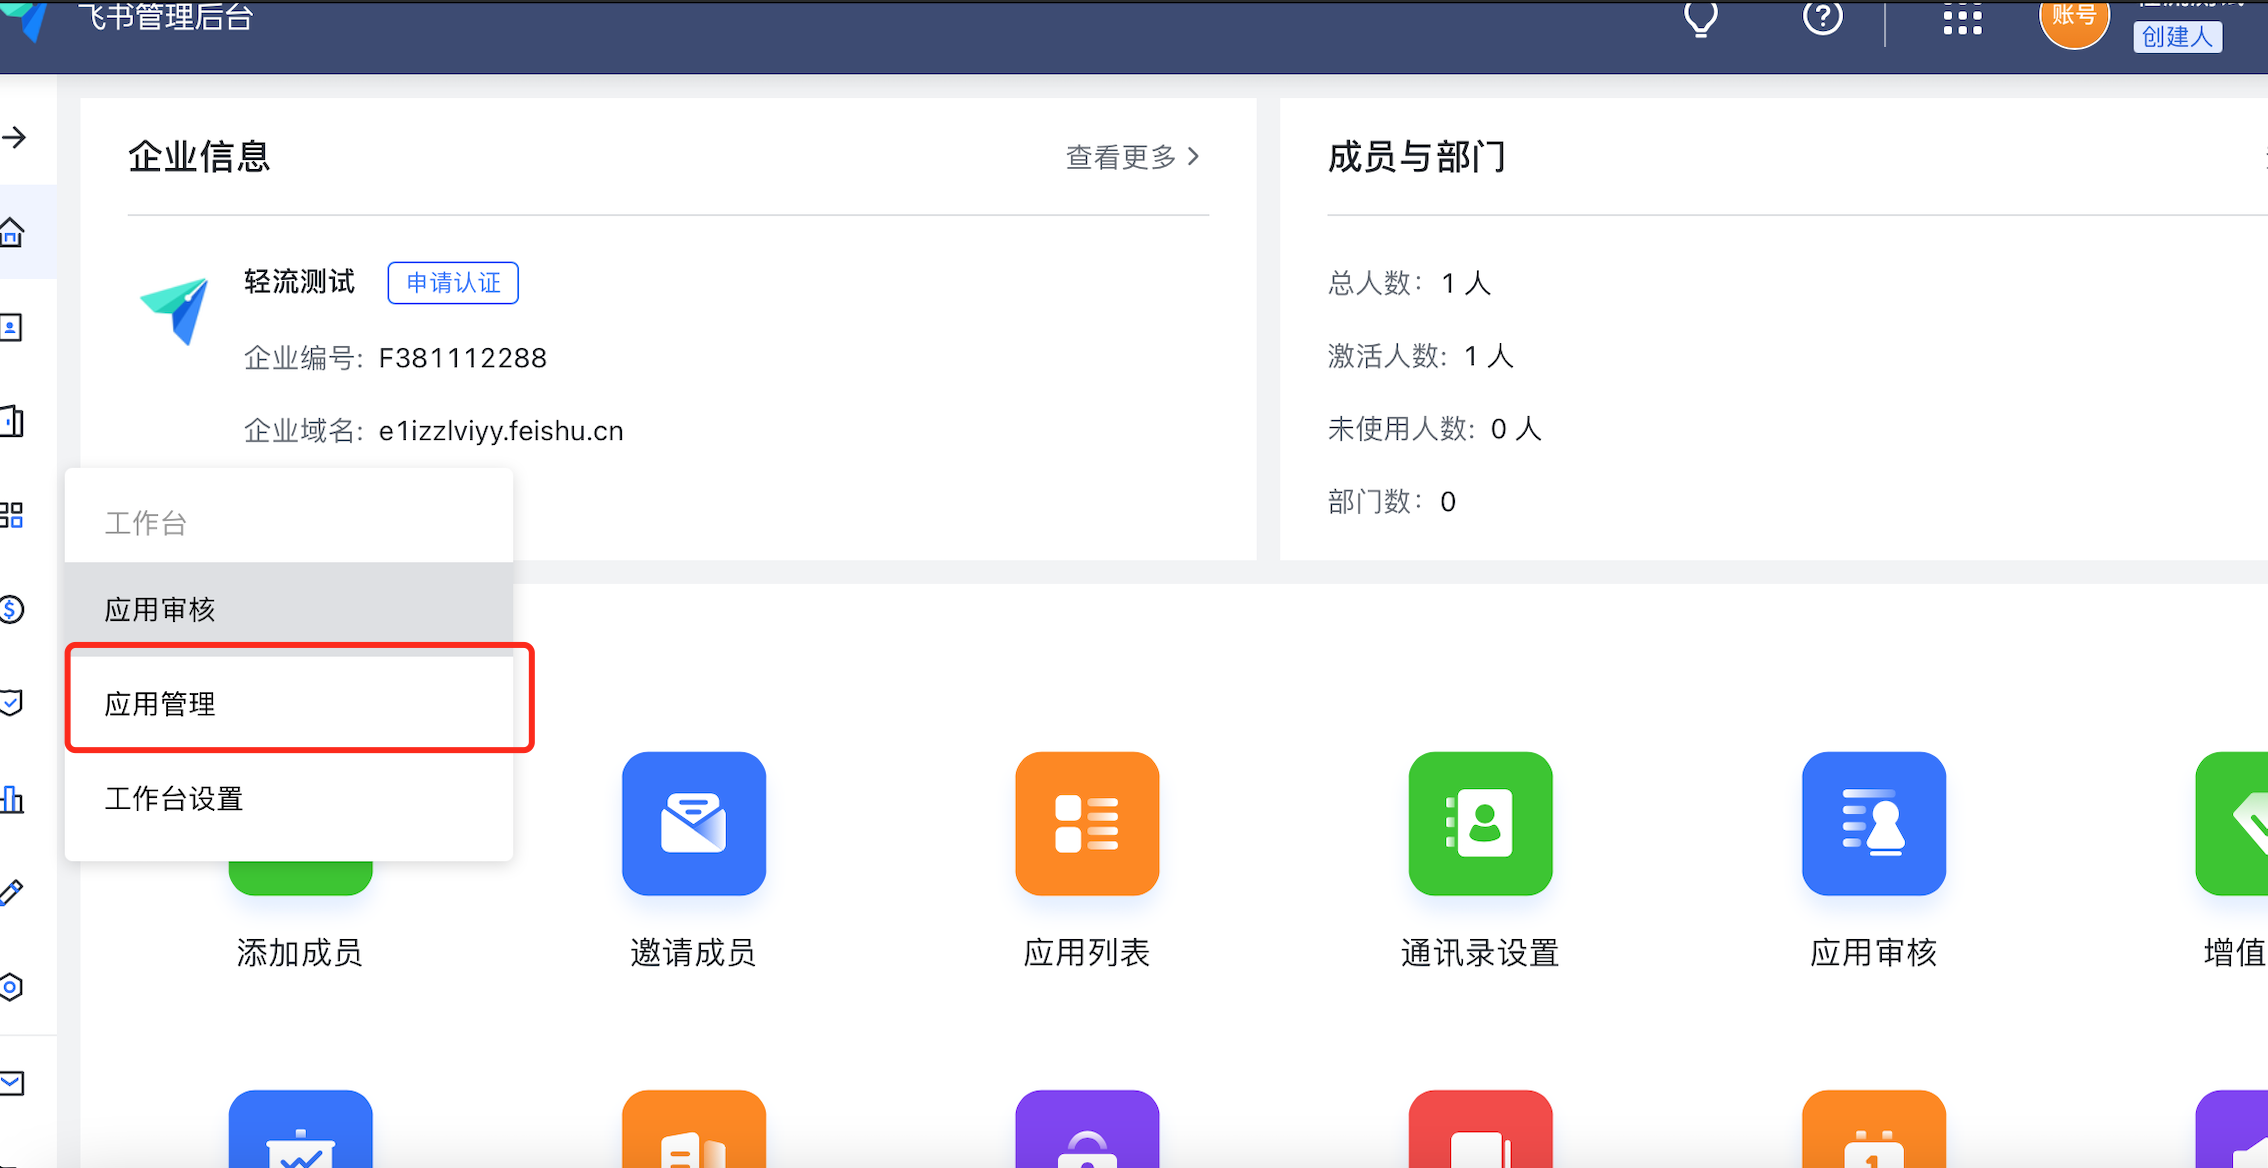Open the building organization icon in sidebar

point(12,421)
